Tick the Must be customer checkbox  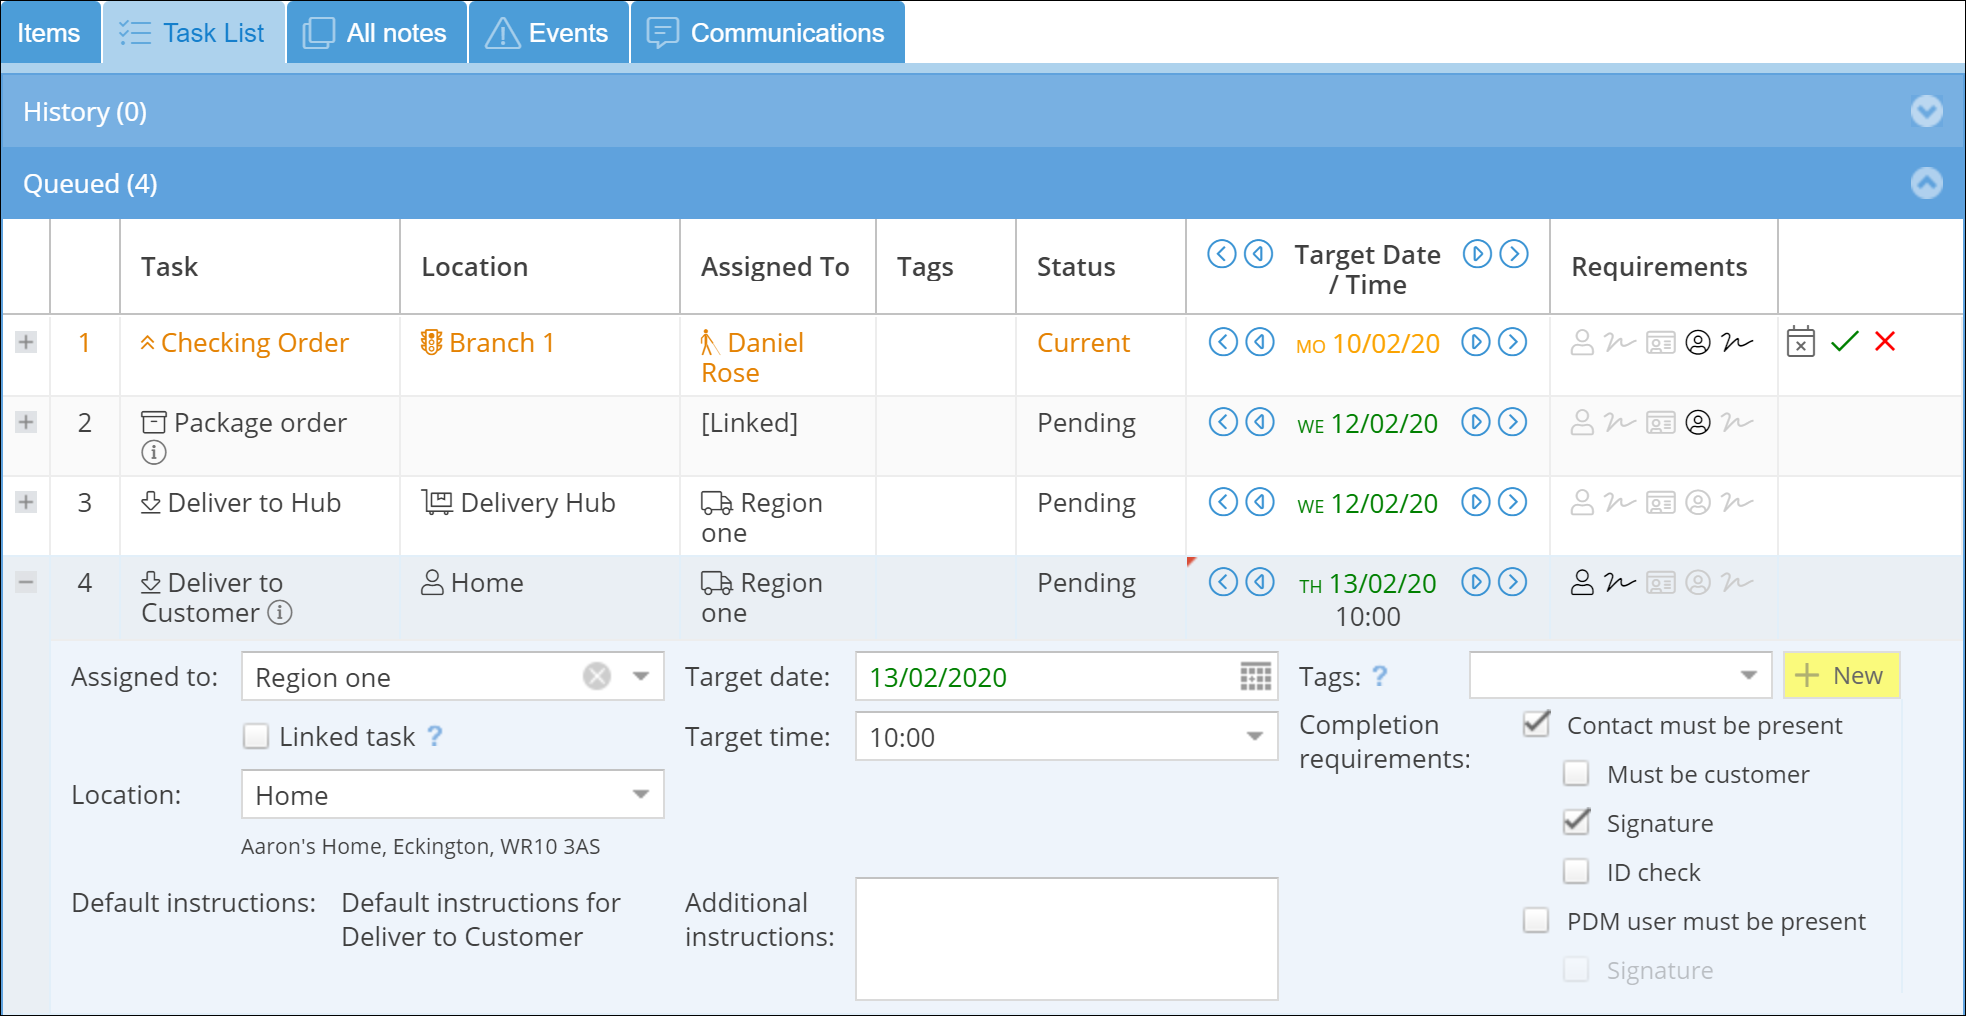click(1576, 774)
